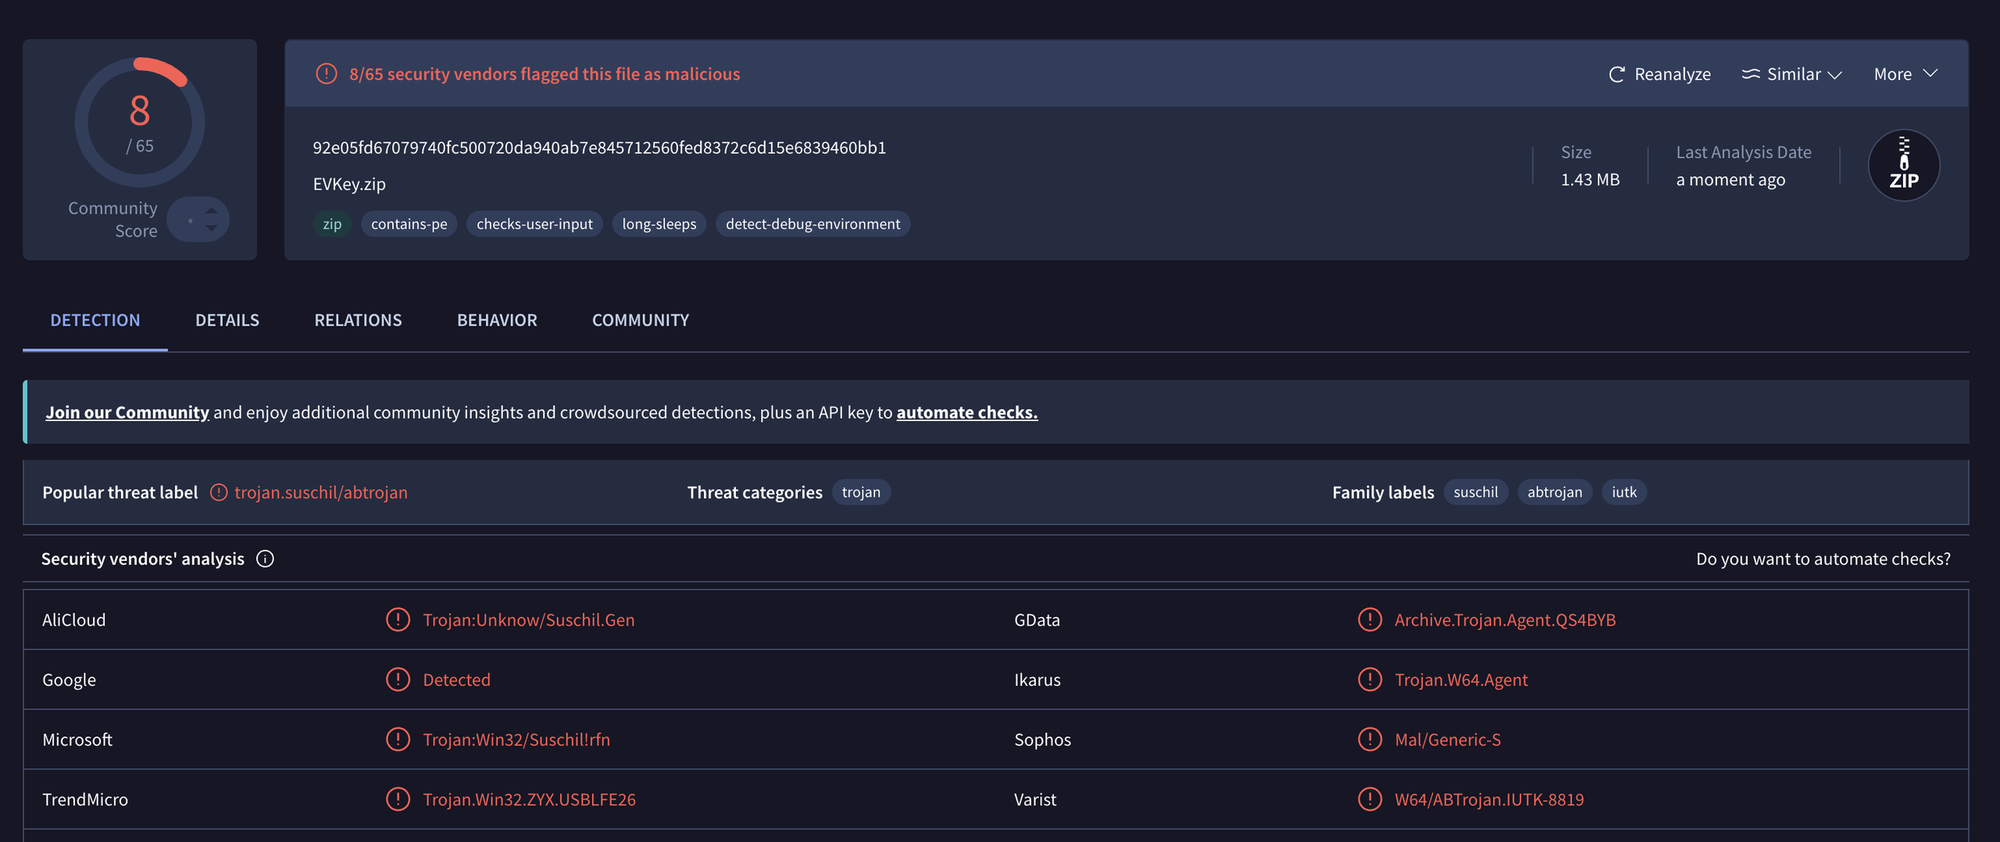Click the ZIP file type icon
Screen dimensions: 2000x842
pos(1904,165)
